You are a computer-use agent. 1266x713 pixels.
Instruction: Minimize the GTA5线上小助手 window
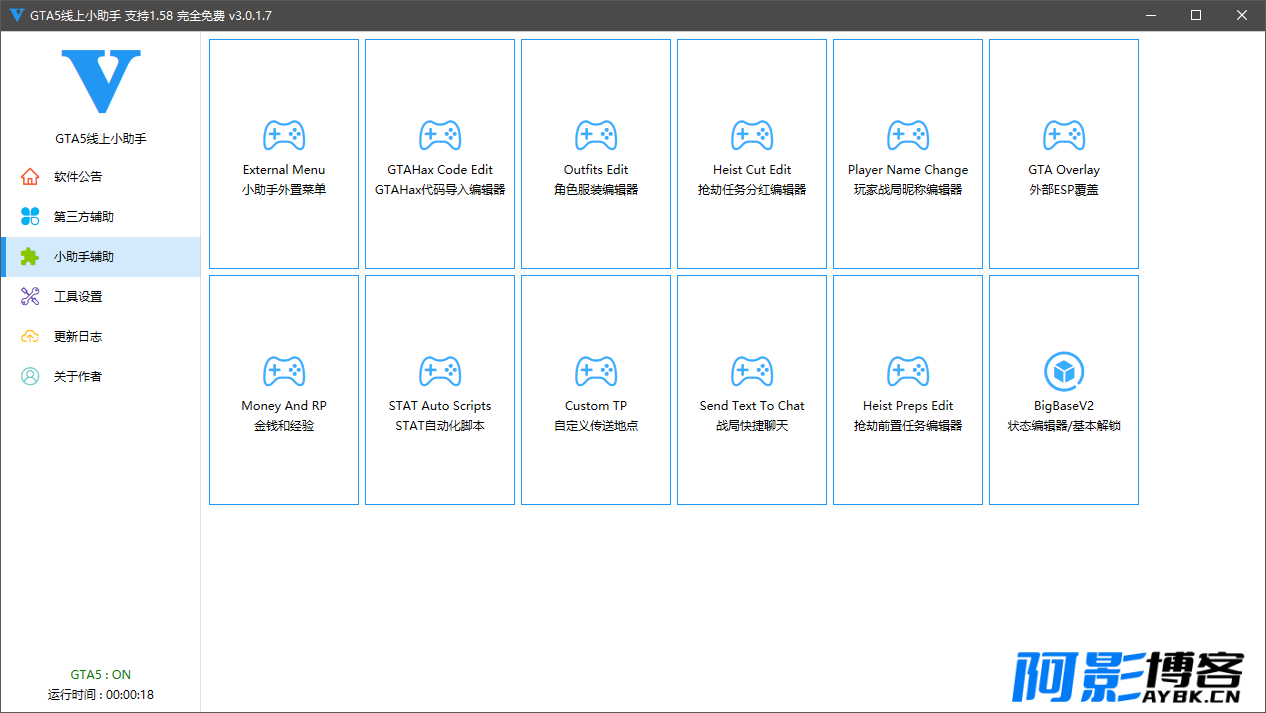pyautogui.click(x=1152, y=16)
